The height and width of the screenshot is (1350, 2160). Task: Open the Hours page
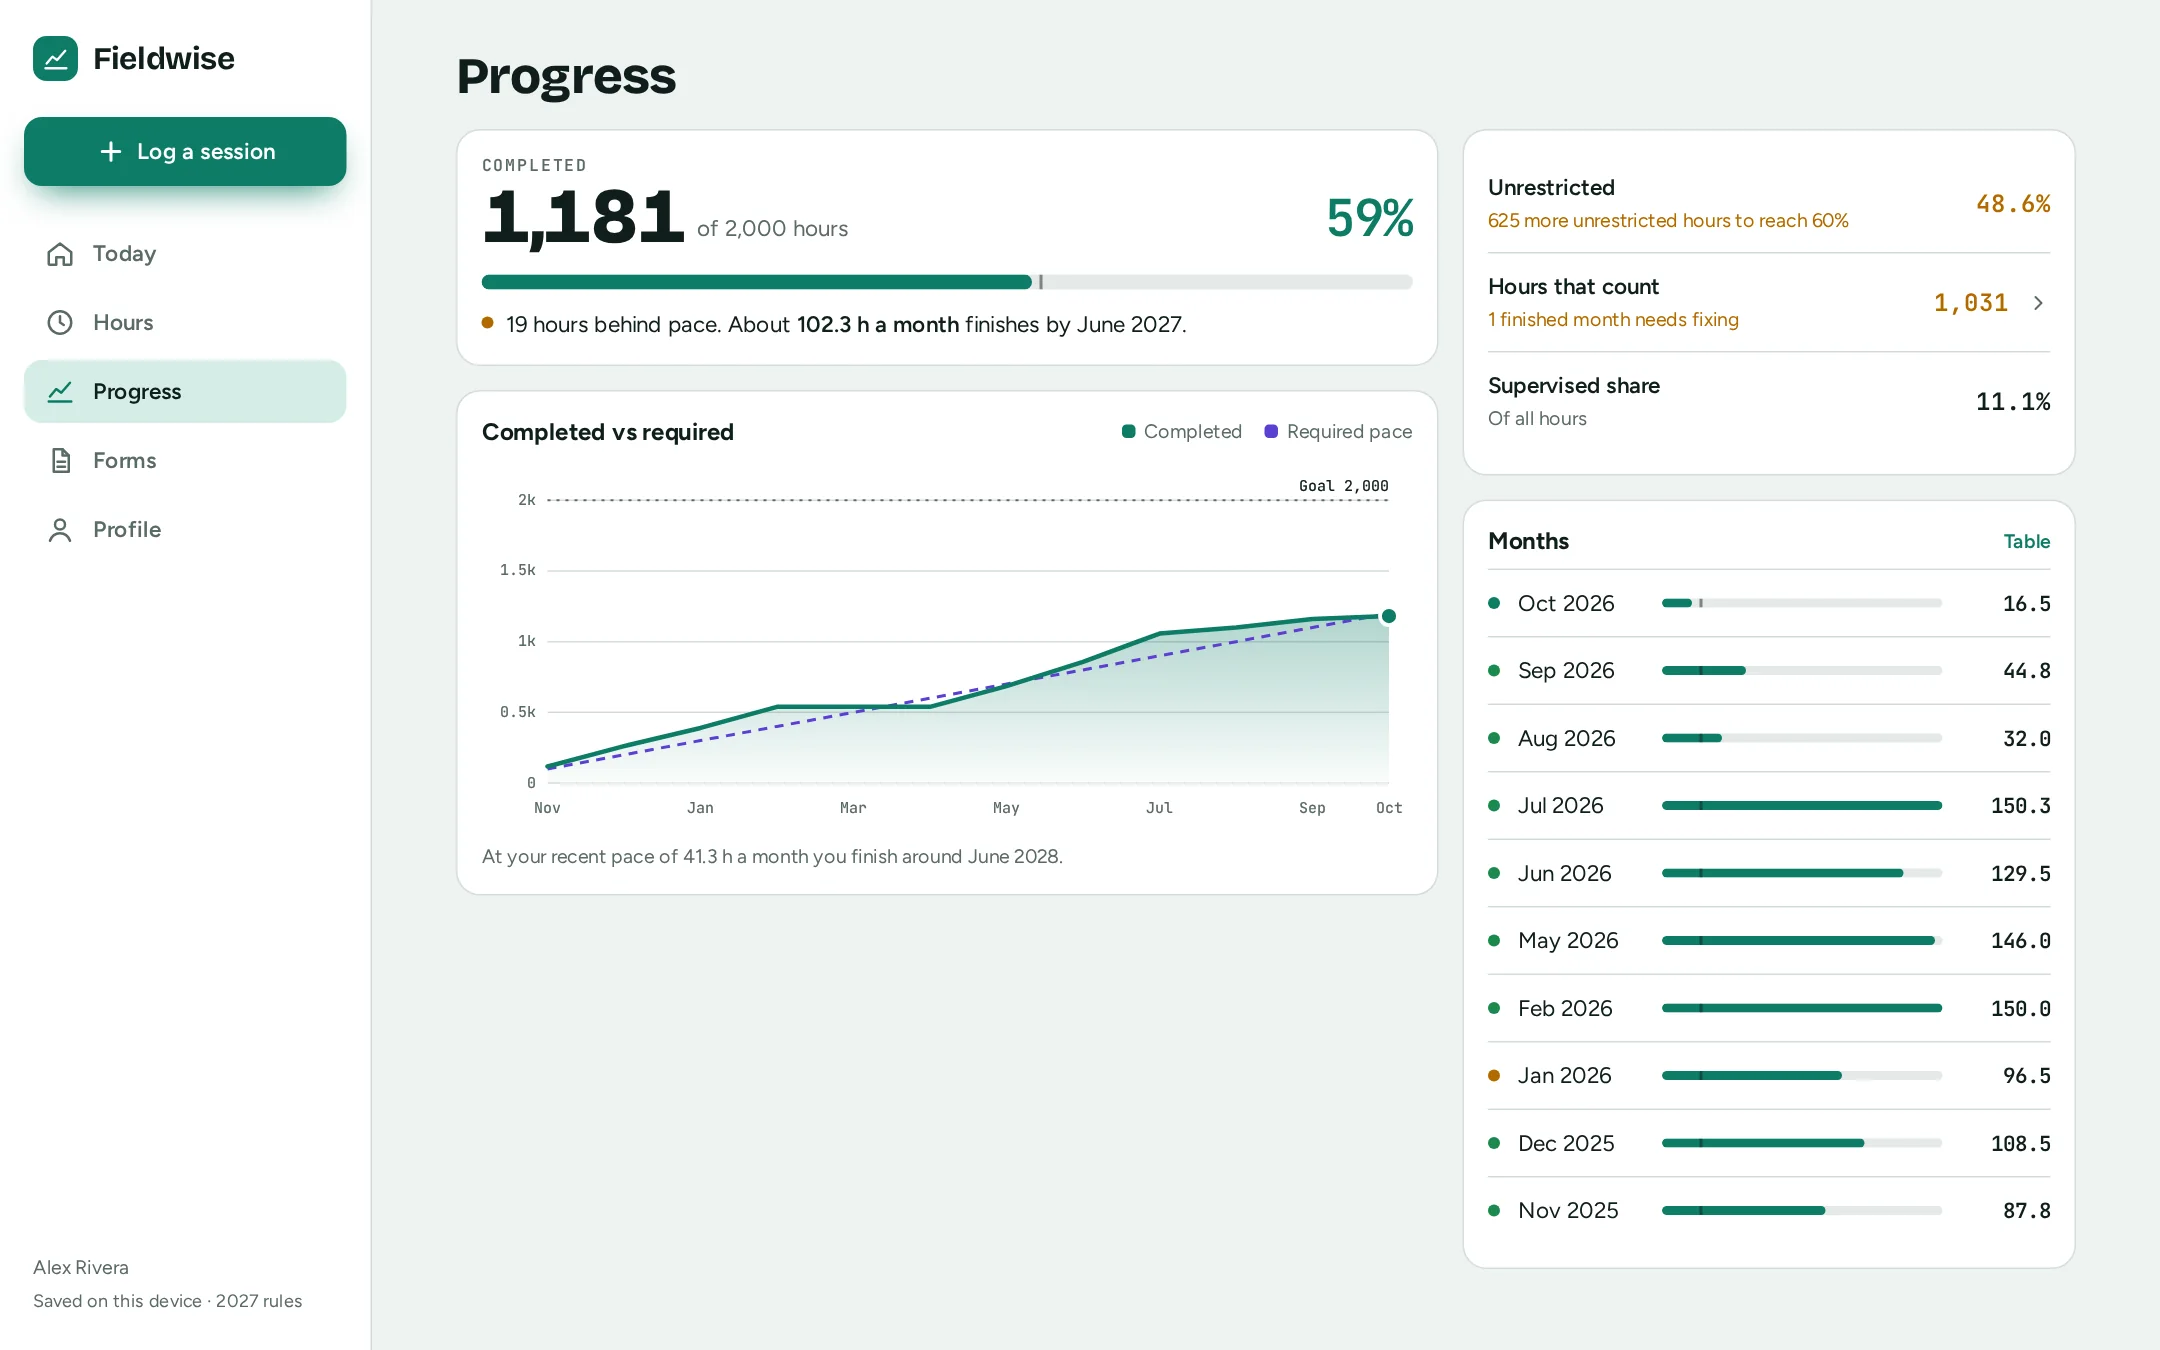[x=185, y=323]
